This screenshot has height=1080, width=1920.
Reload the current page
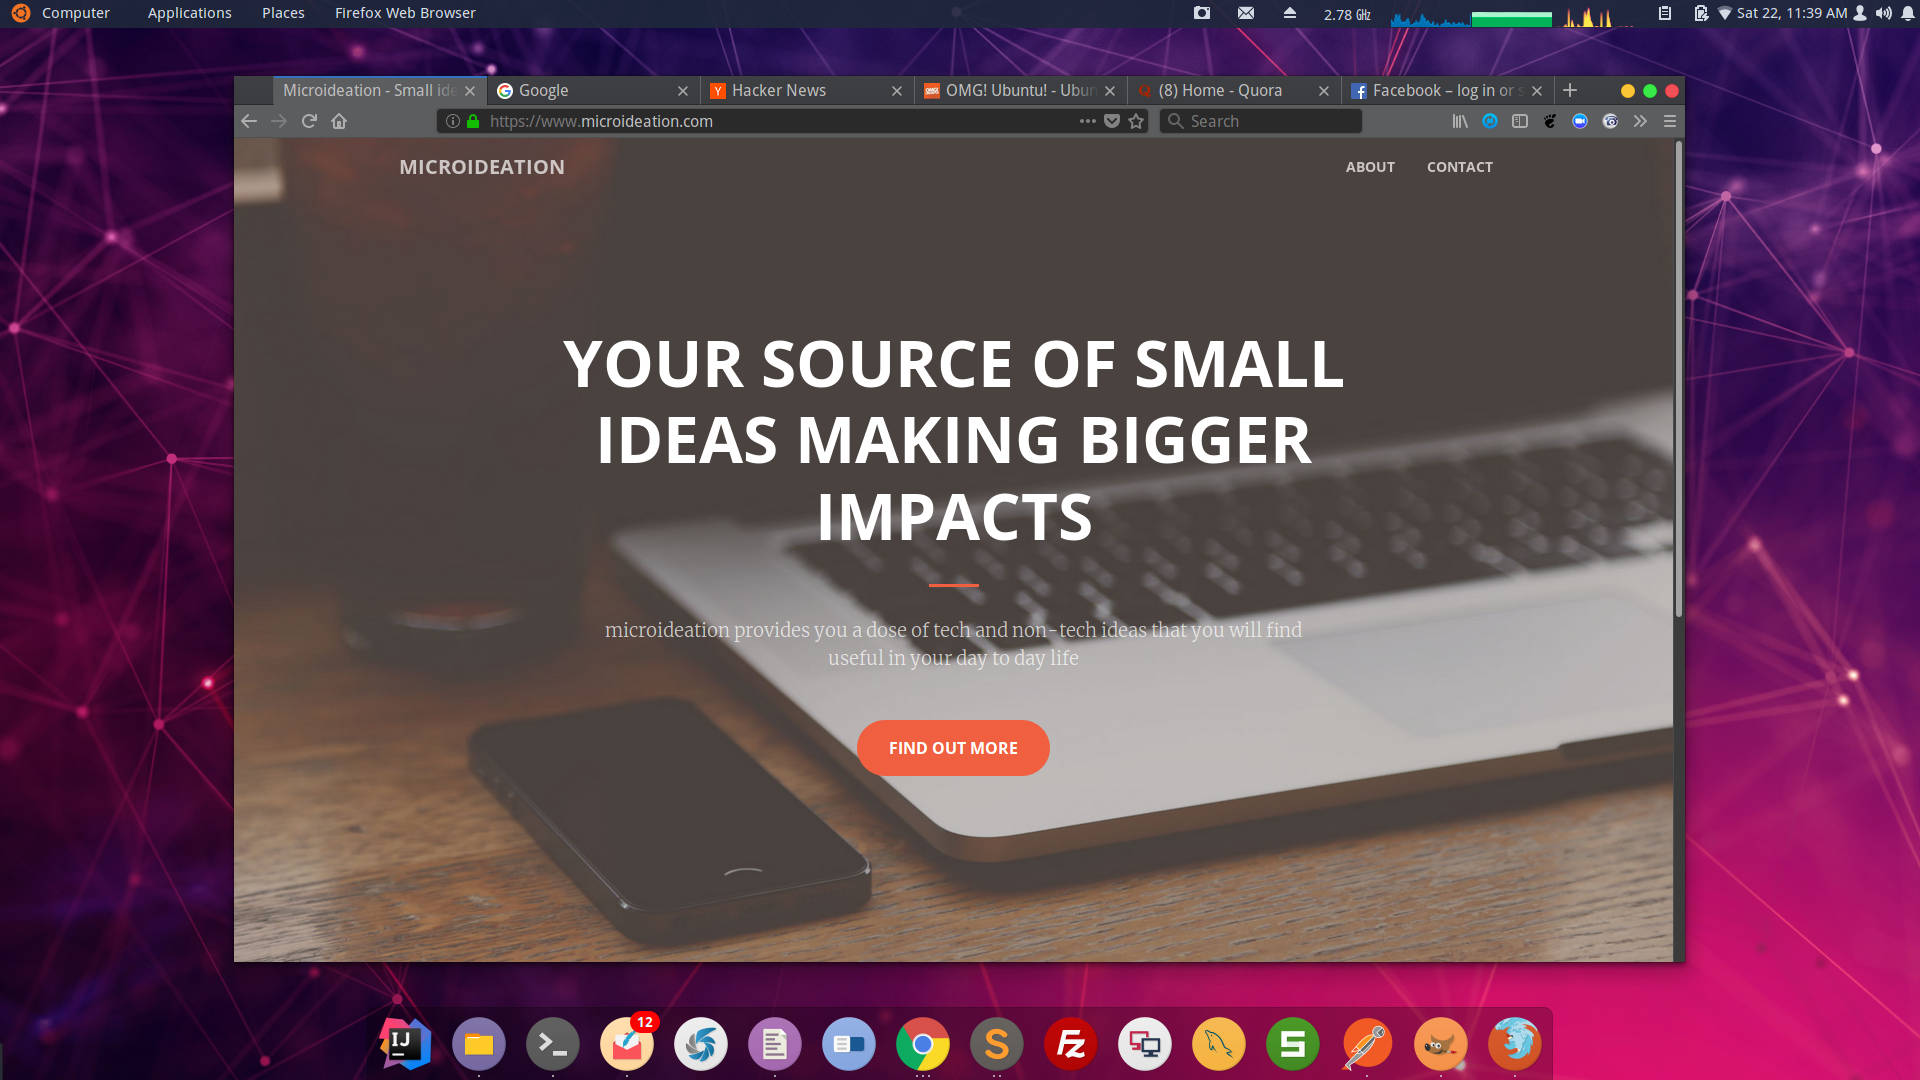[309, 121]
